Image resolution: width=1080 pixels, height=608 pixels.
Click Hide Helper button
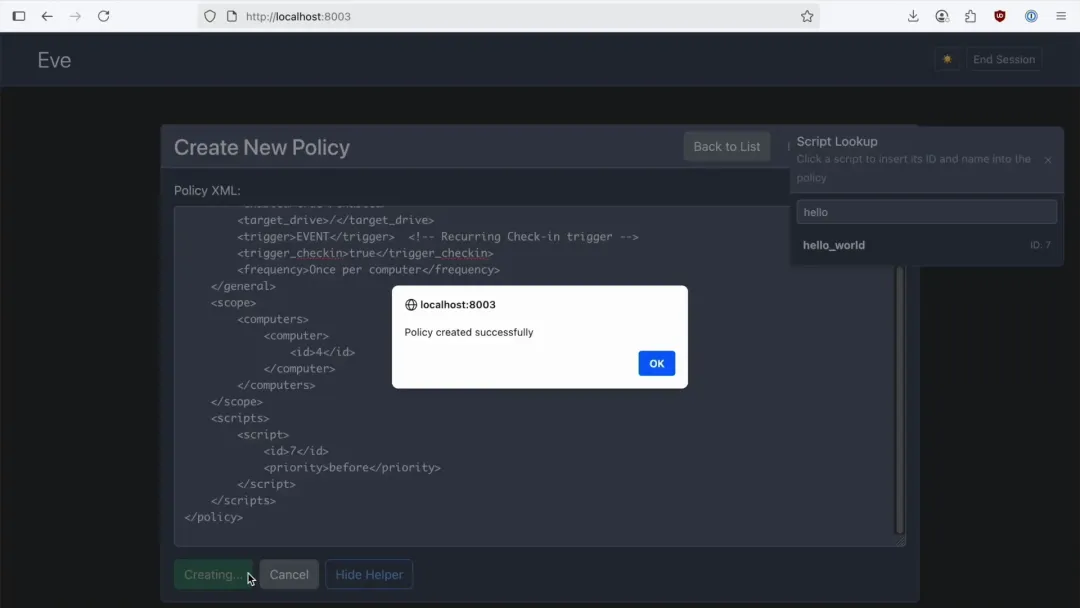(x=369, y=574)
